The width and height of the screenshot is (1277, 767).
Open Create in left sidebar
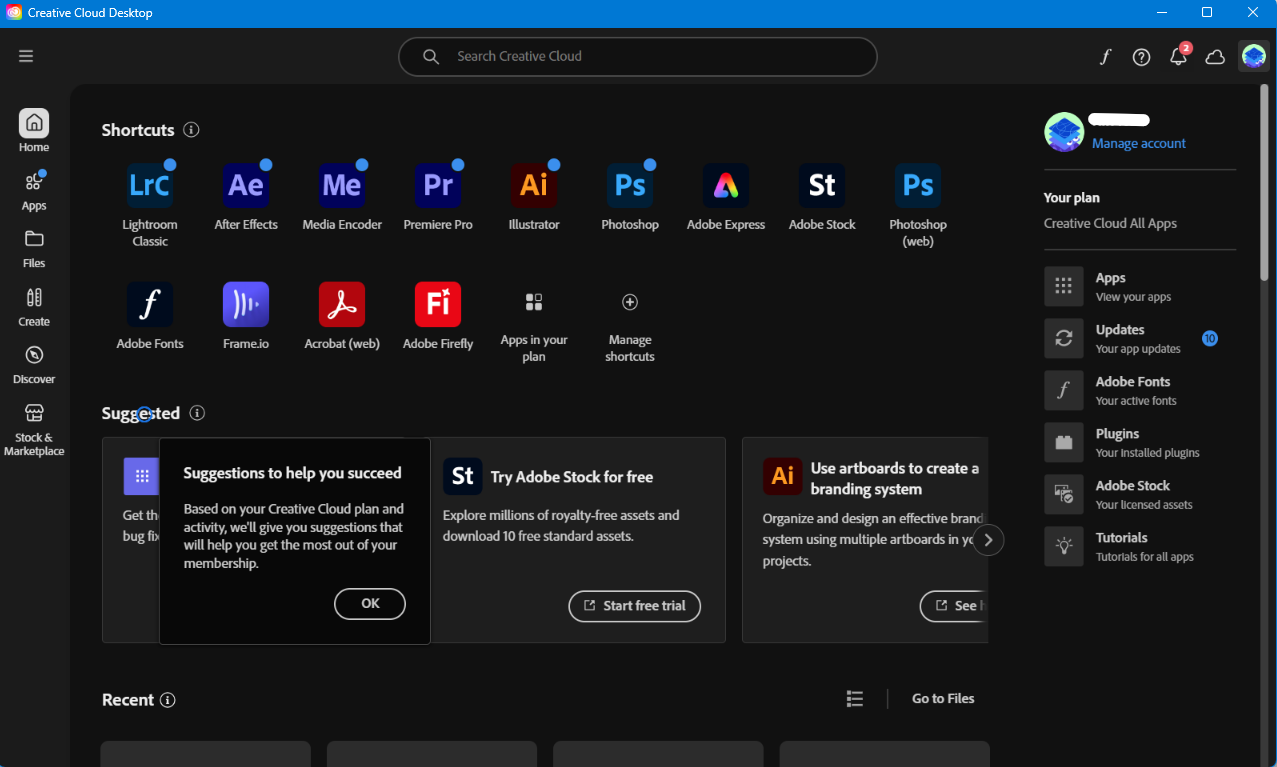point(34,306)
